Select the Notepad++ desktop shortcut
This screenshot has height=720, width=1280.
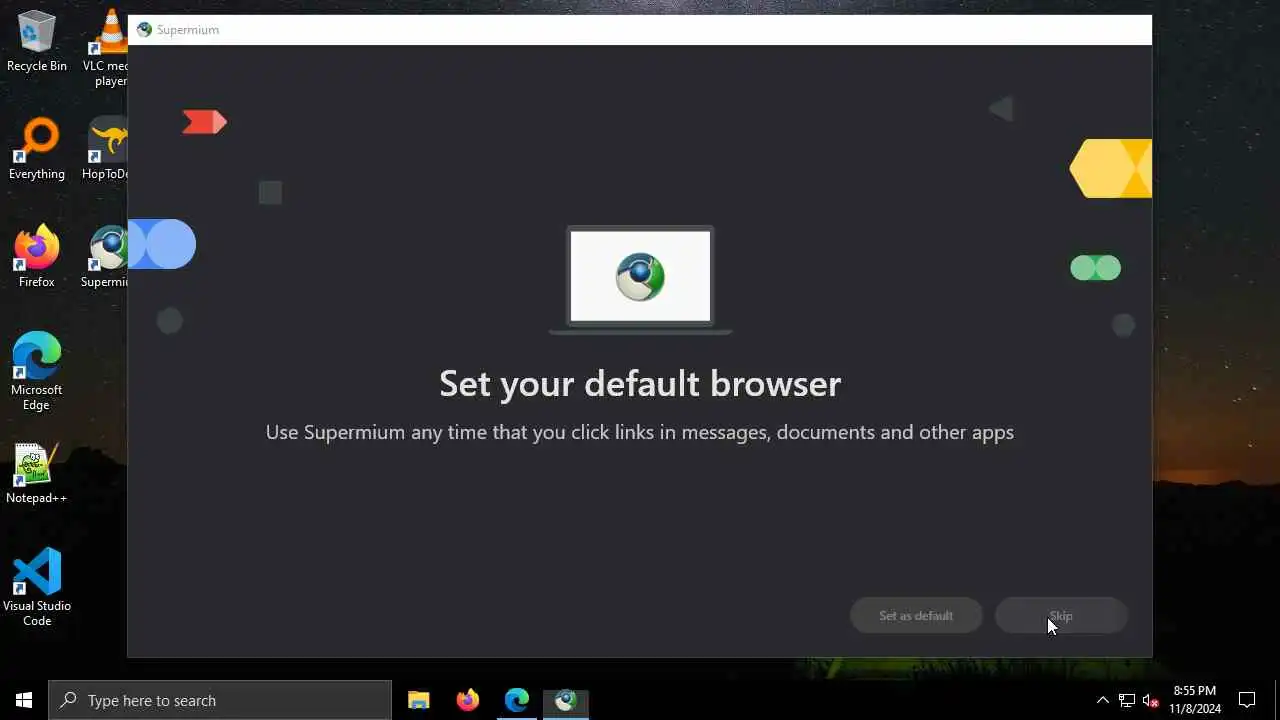(x=37, y=474)
